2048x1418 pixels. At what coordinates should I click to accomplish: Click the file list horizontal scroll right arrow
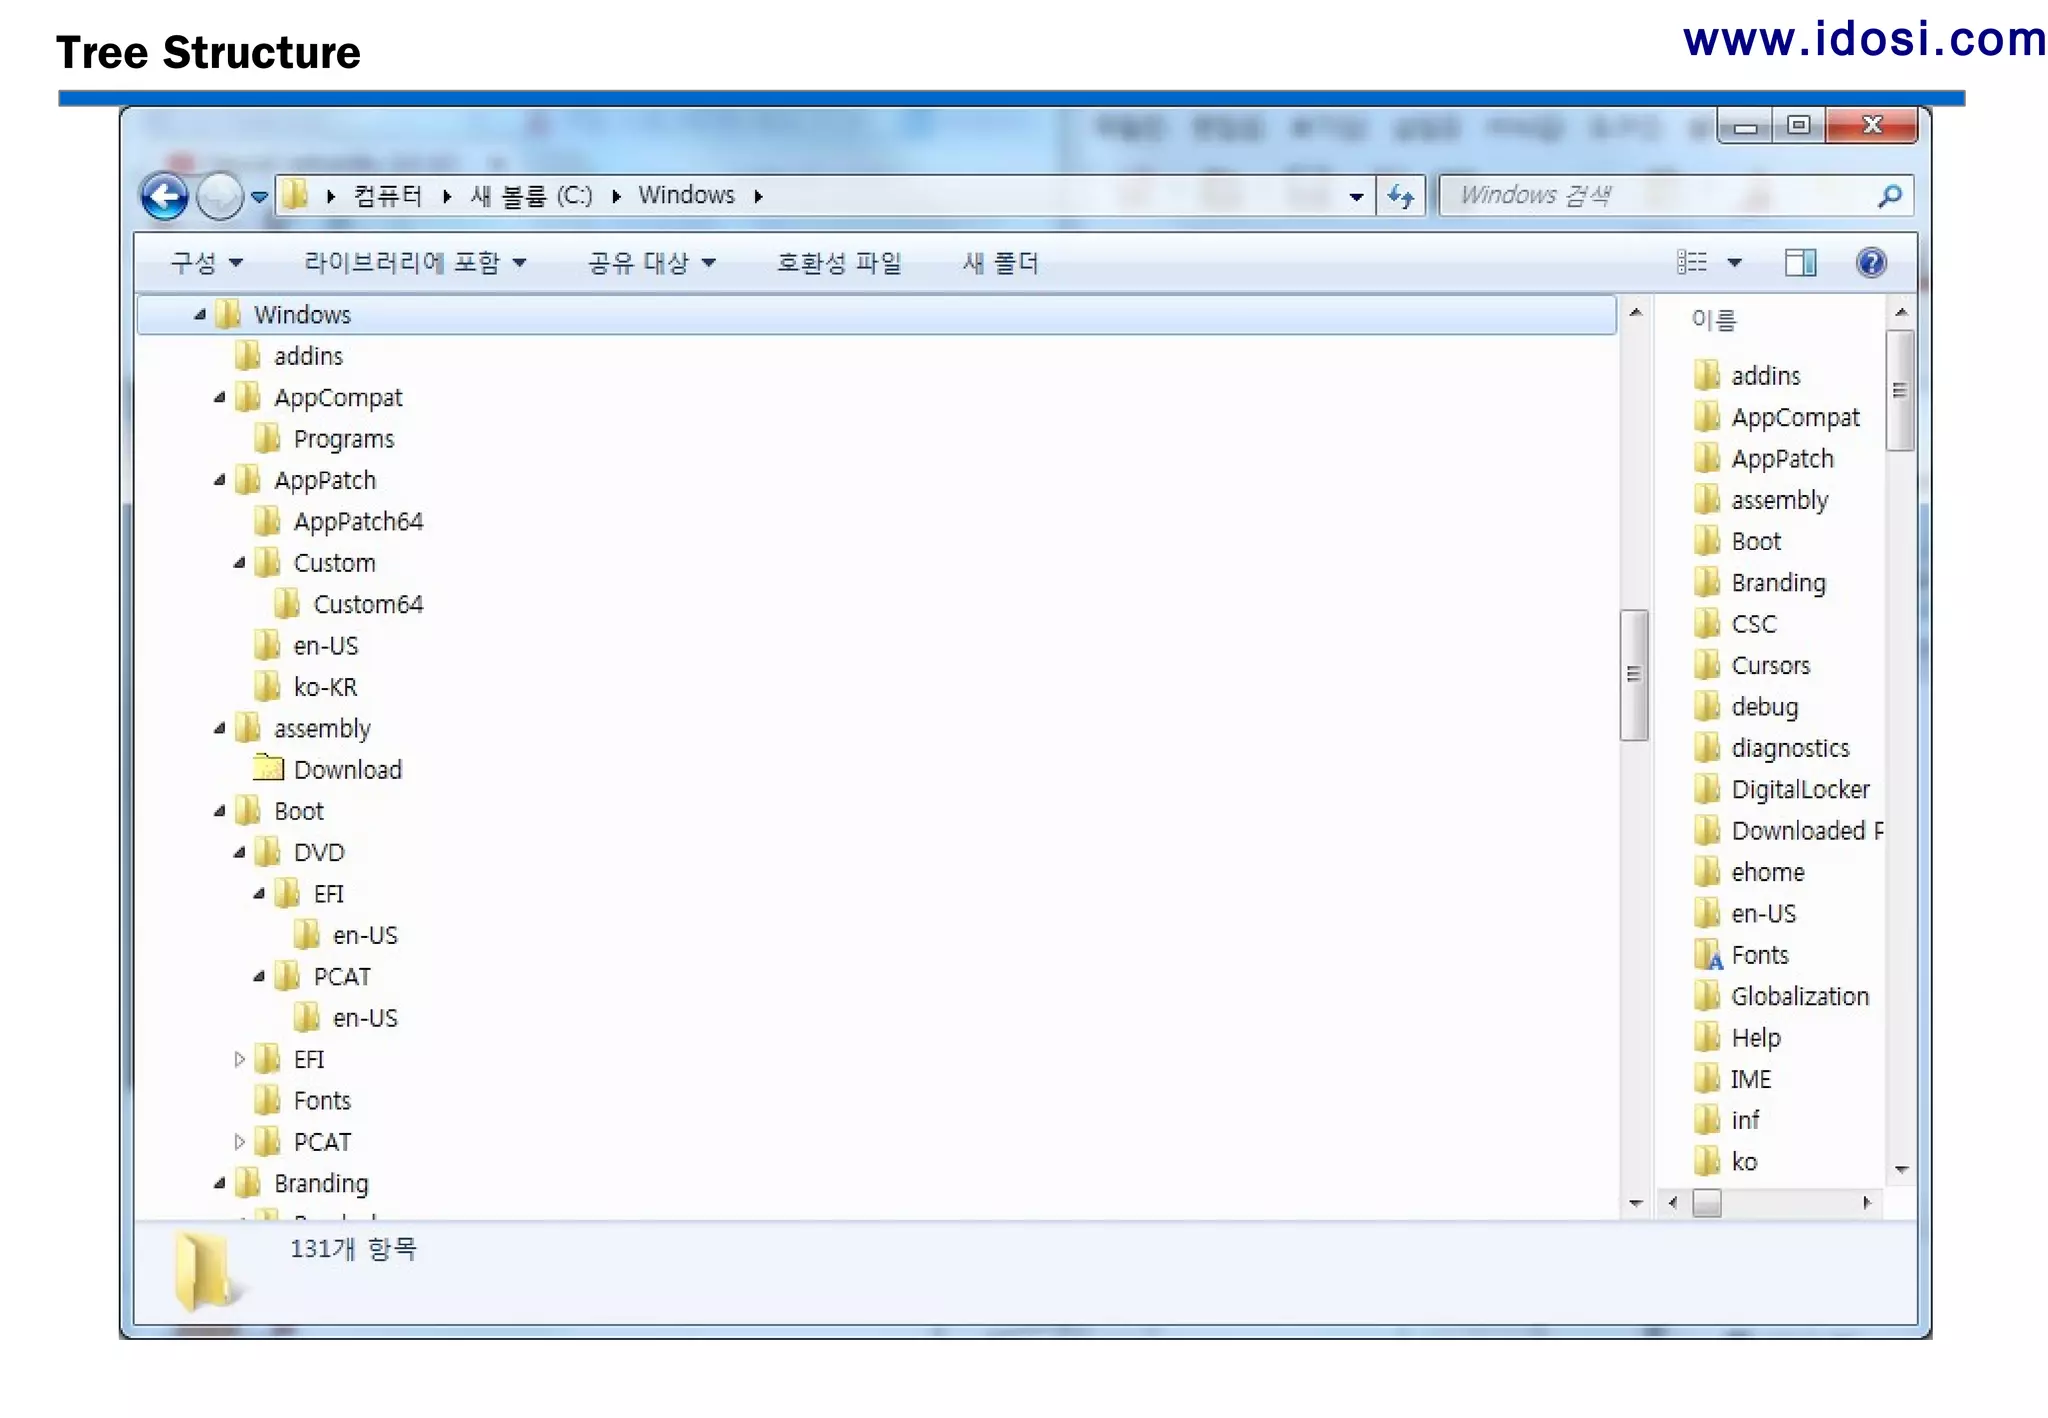point(1866,1203)
